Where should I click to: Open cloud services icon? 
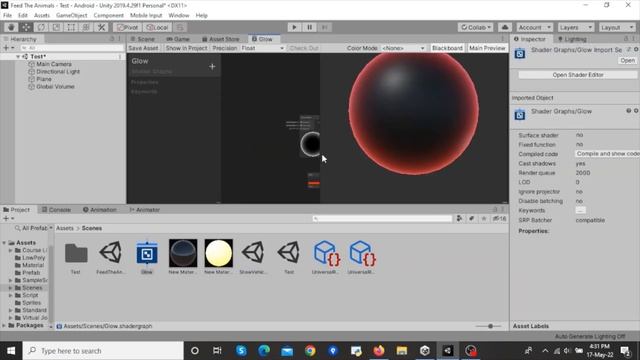505,27
